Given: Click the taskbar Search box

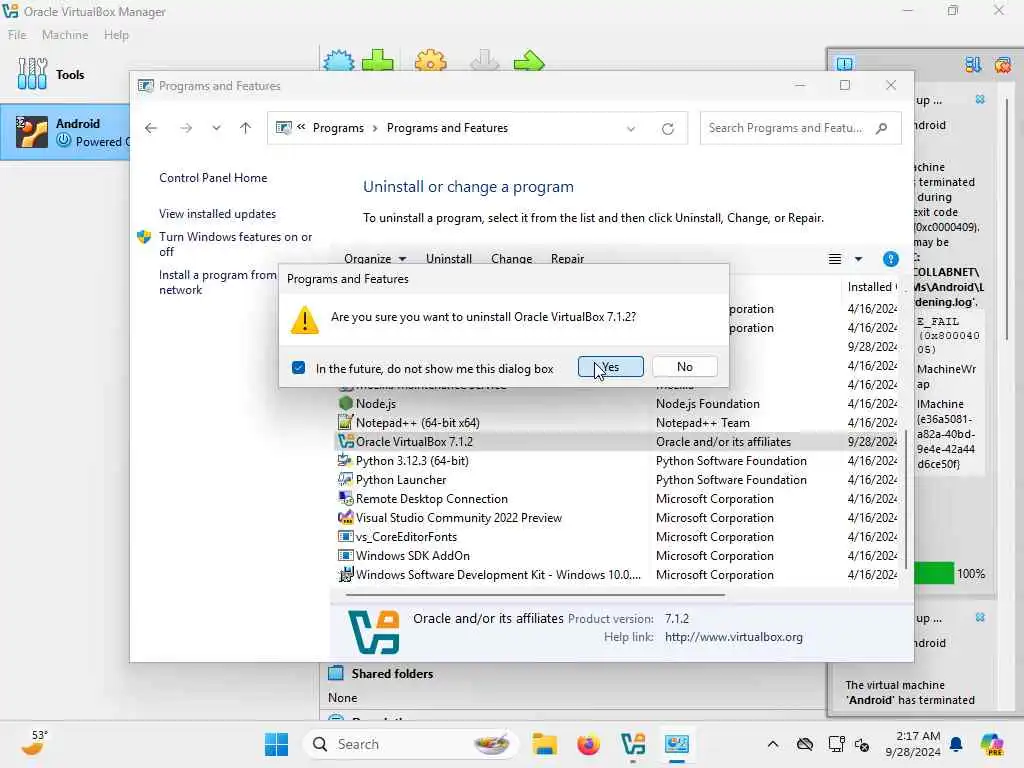Looking at the screenshot, I should [x=411, y=744].
